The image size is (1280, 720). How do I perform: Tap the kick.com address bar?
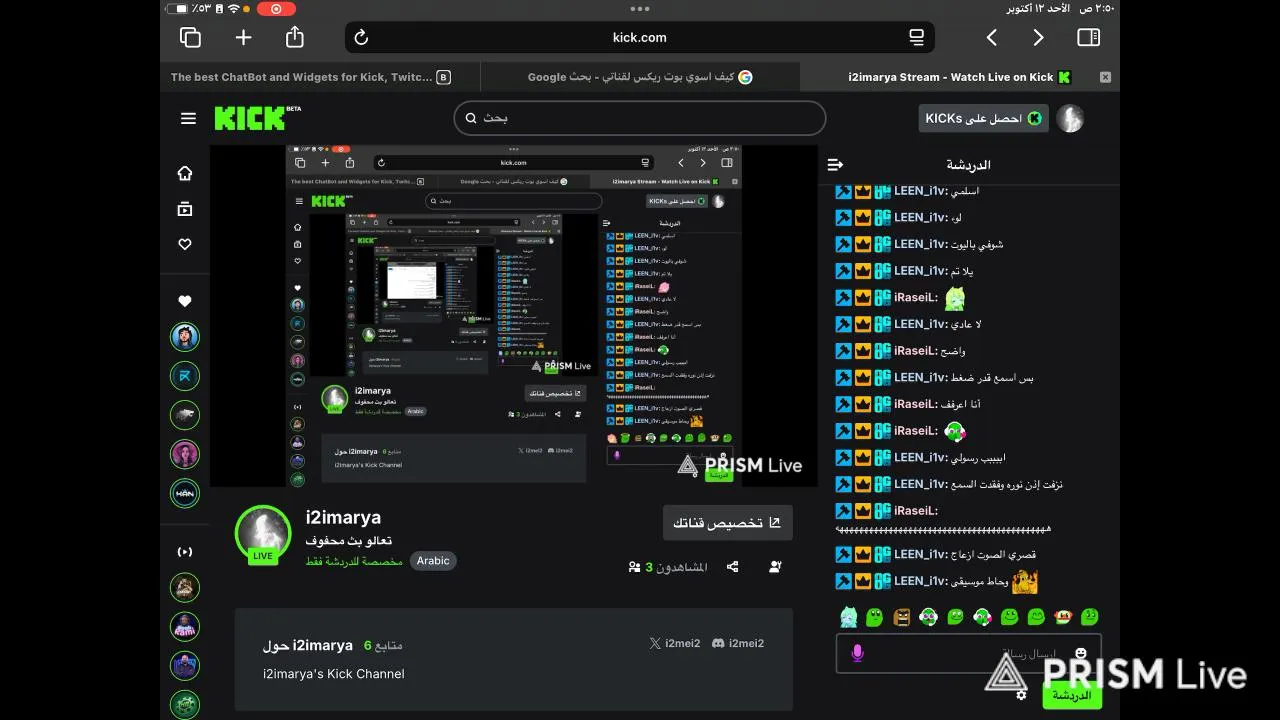pos(640,37)
